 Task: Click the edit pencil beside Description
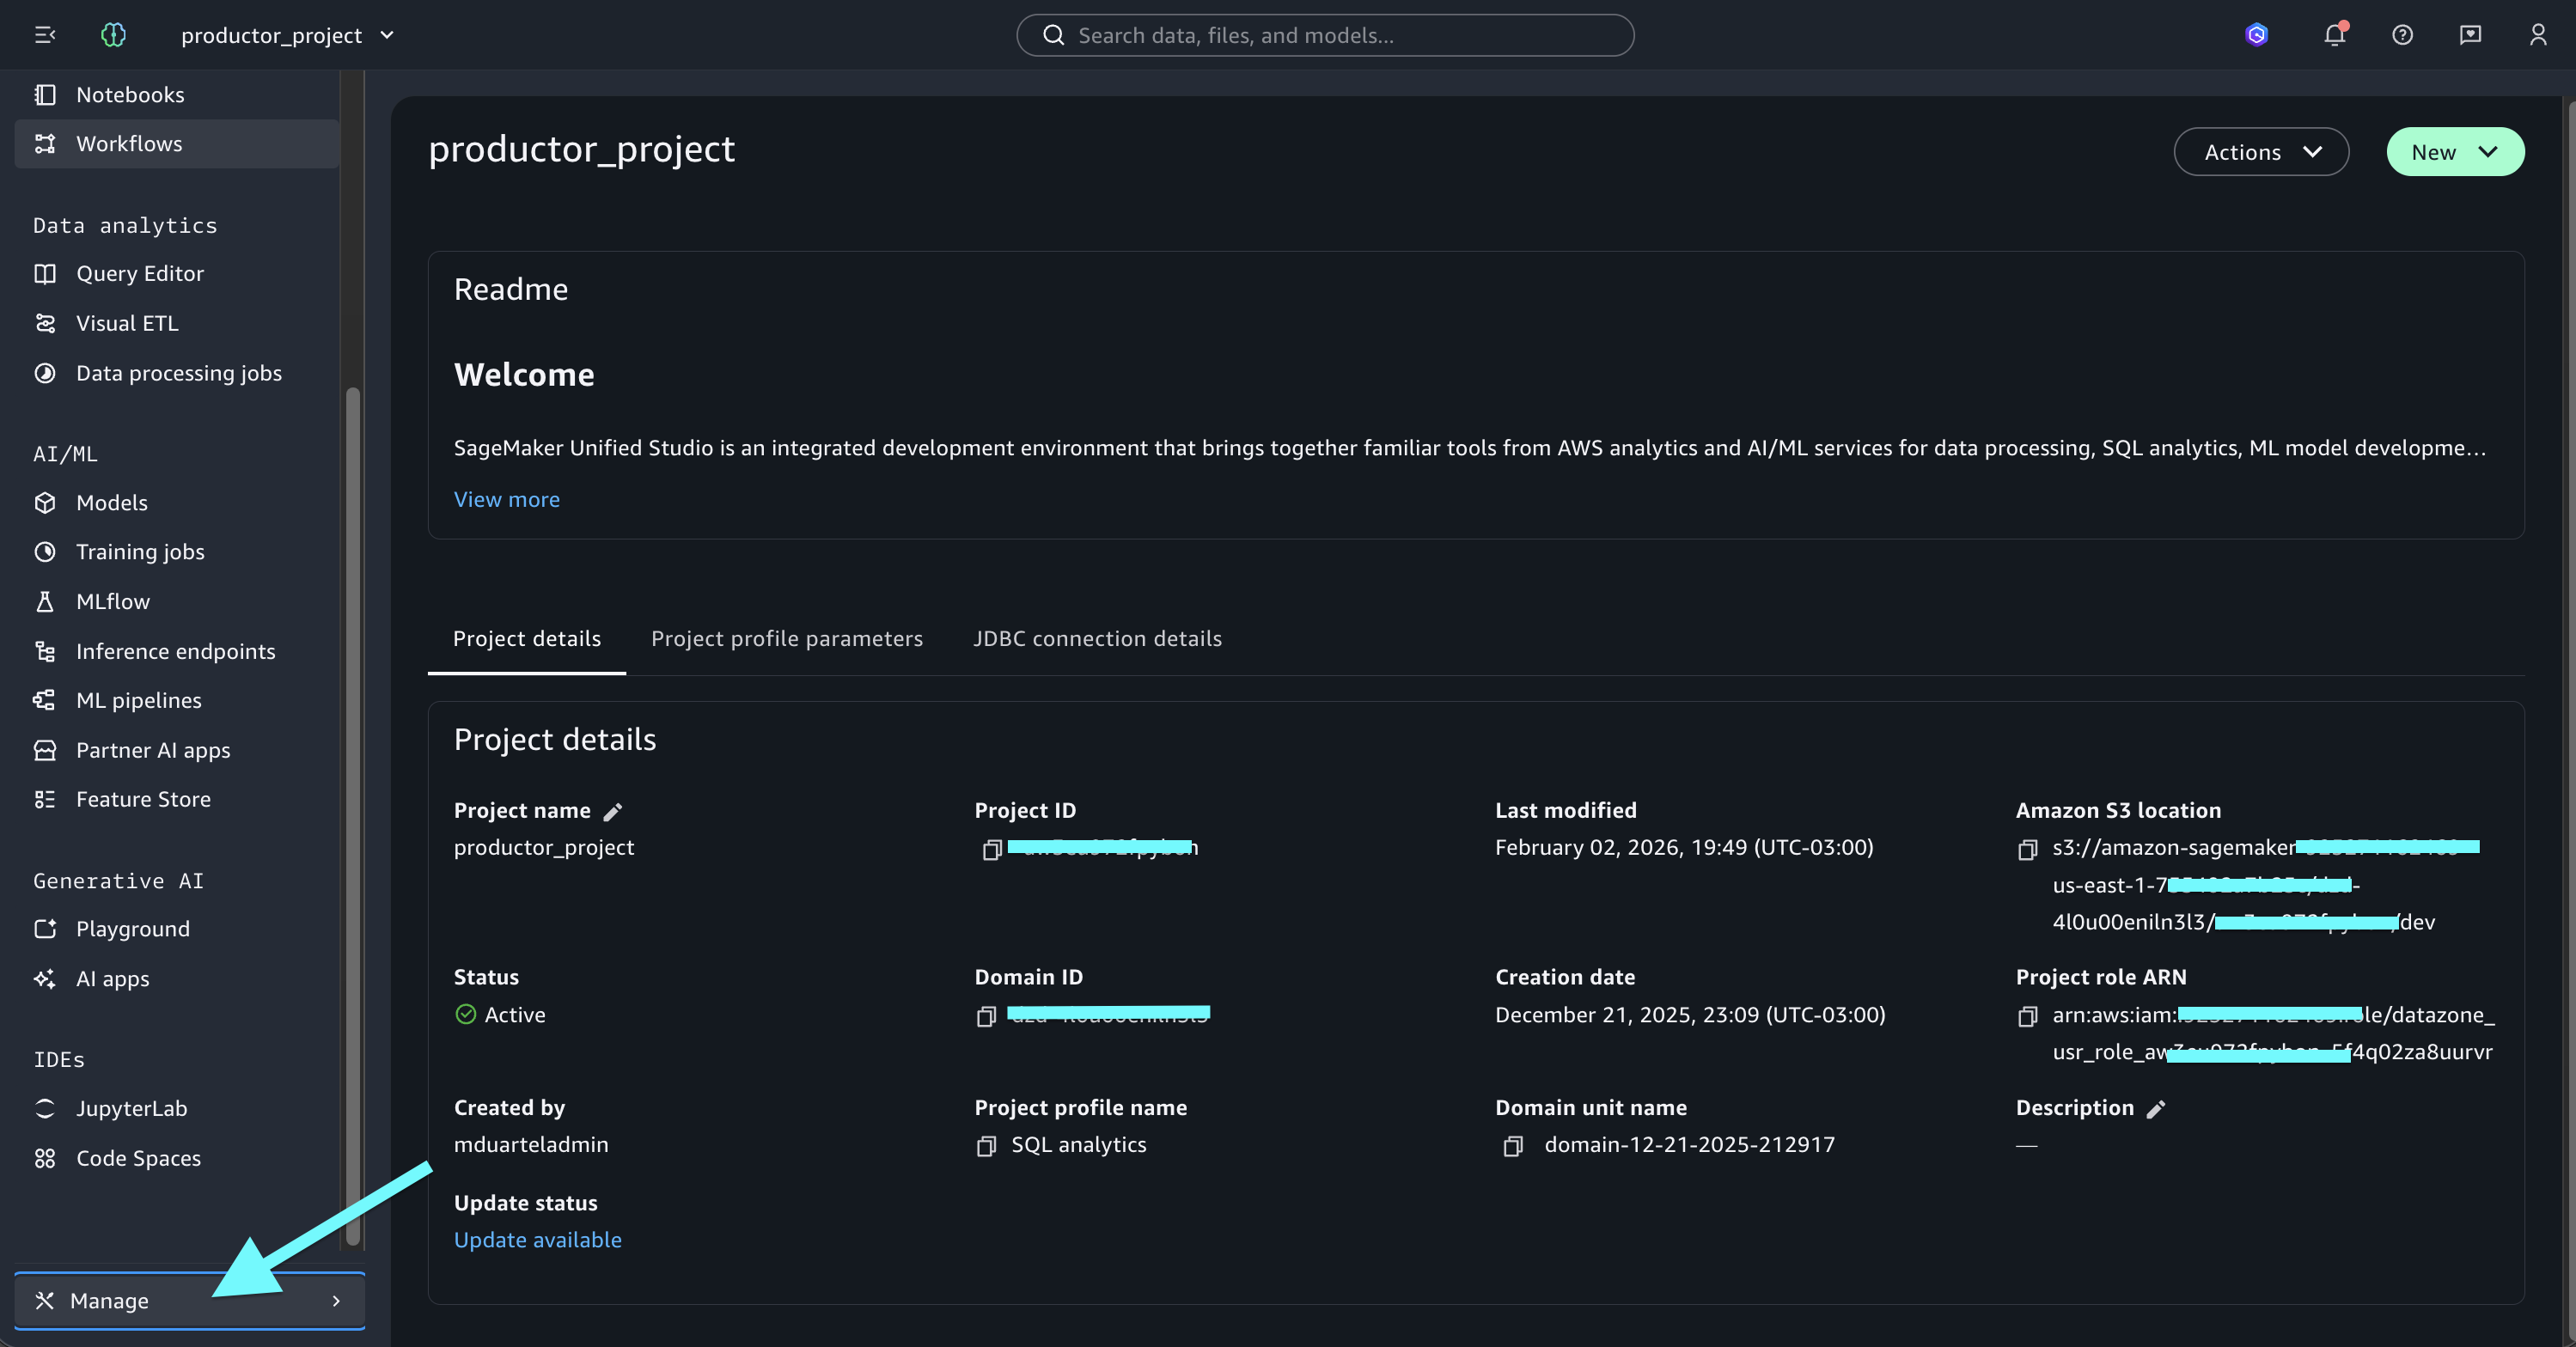pyautogui.click(x=2156, y=1108)
